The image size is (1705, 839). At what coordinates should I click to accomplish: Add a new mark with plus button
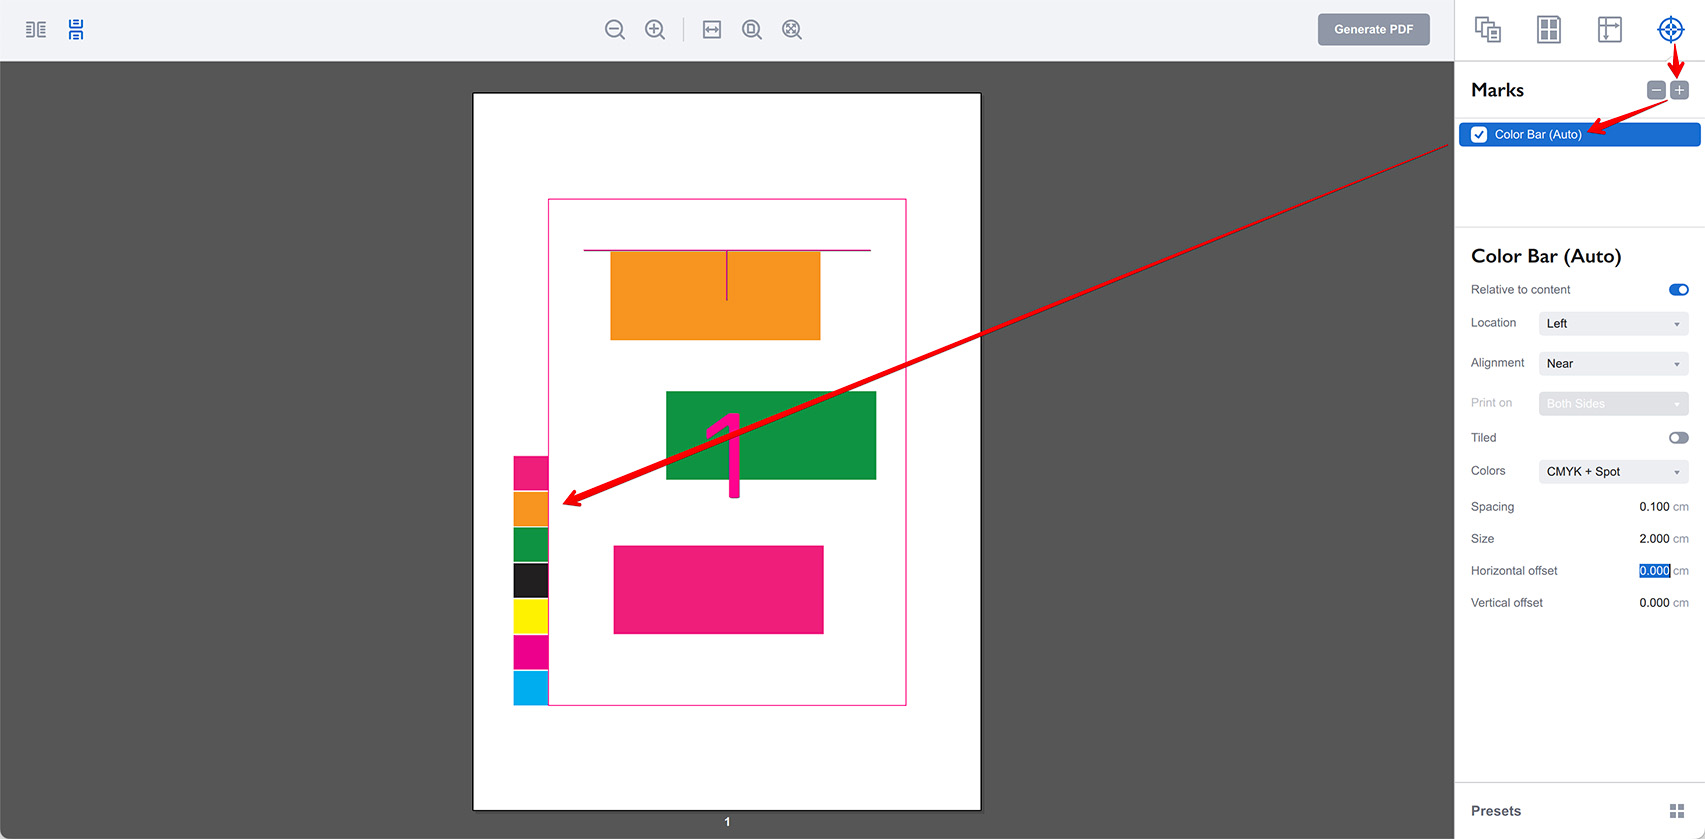(1679, 90)
